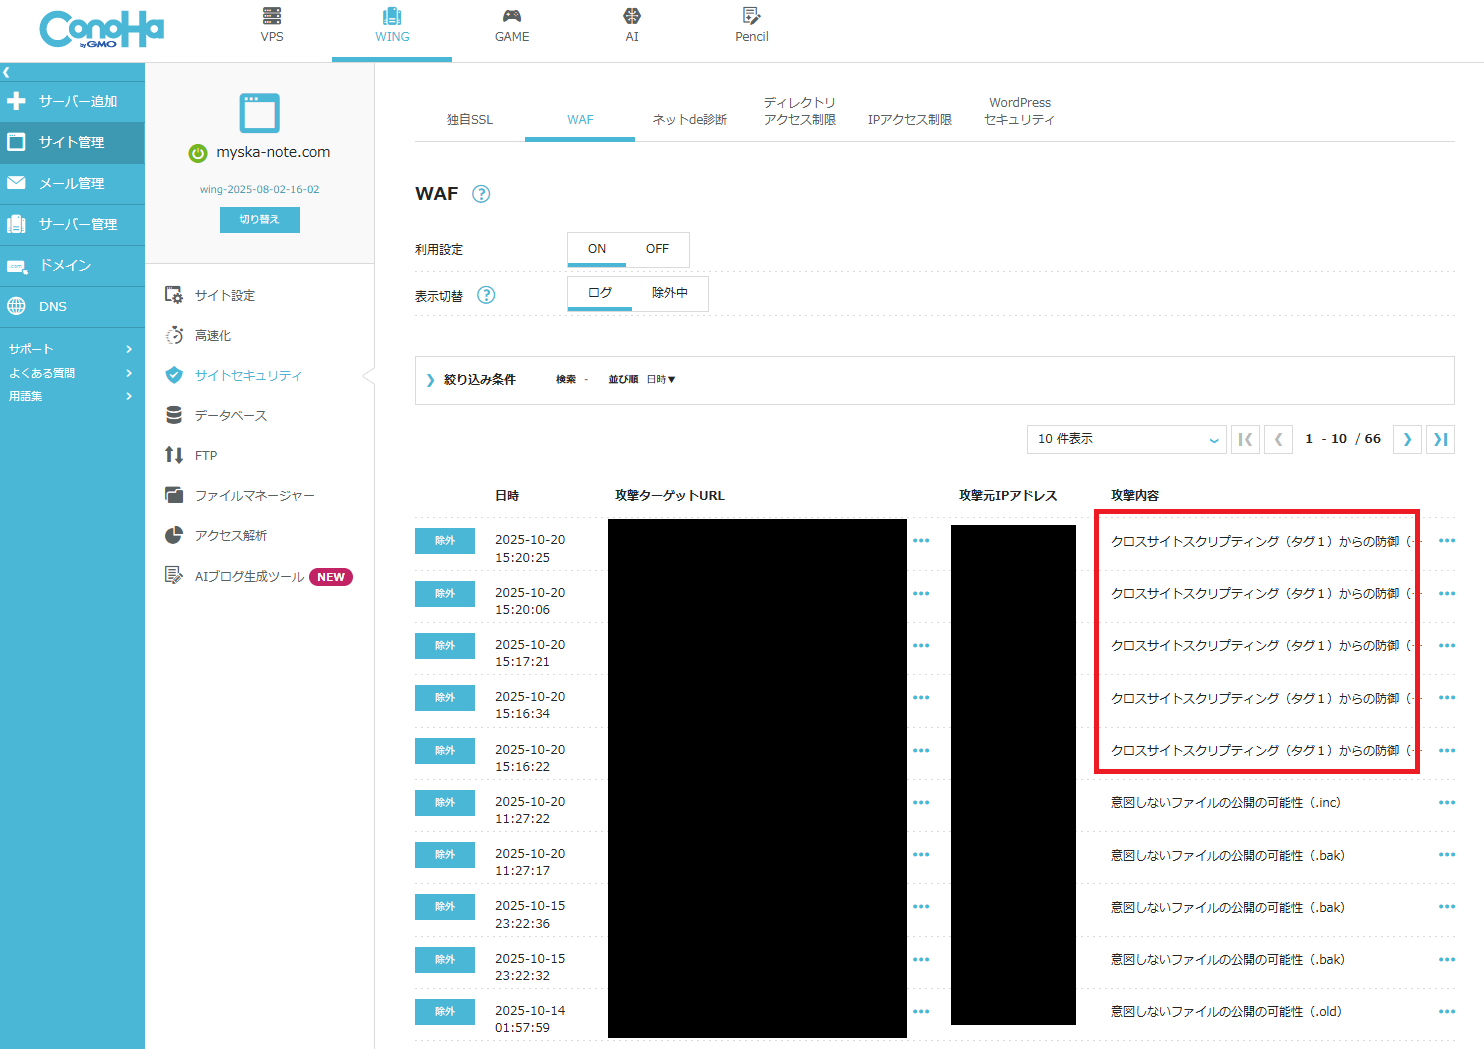Open the IPアクセス制限 tab

[x=909, y=120]
